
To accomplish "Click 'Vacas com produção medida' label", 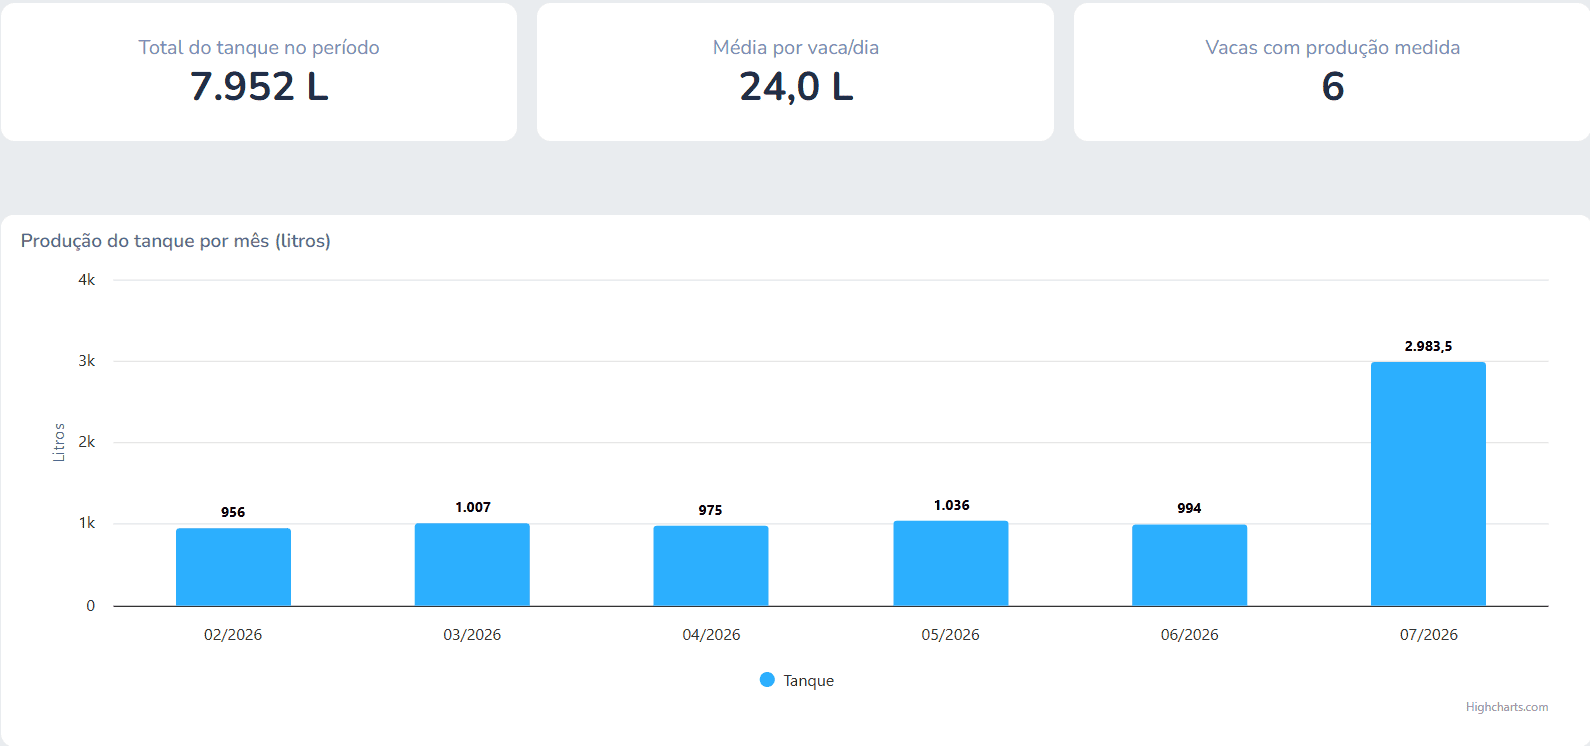I will tap(1333, 47).
